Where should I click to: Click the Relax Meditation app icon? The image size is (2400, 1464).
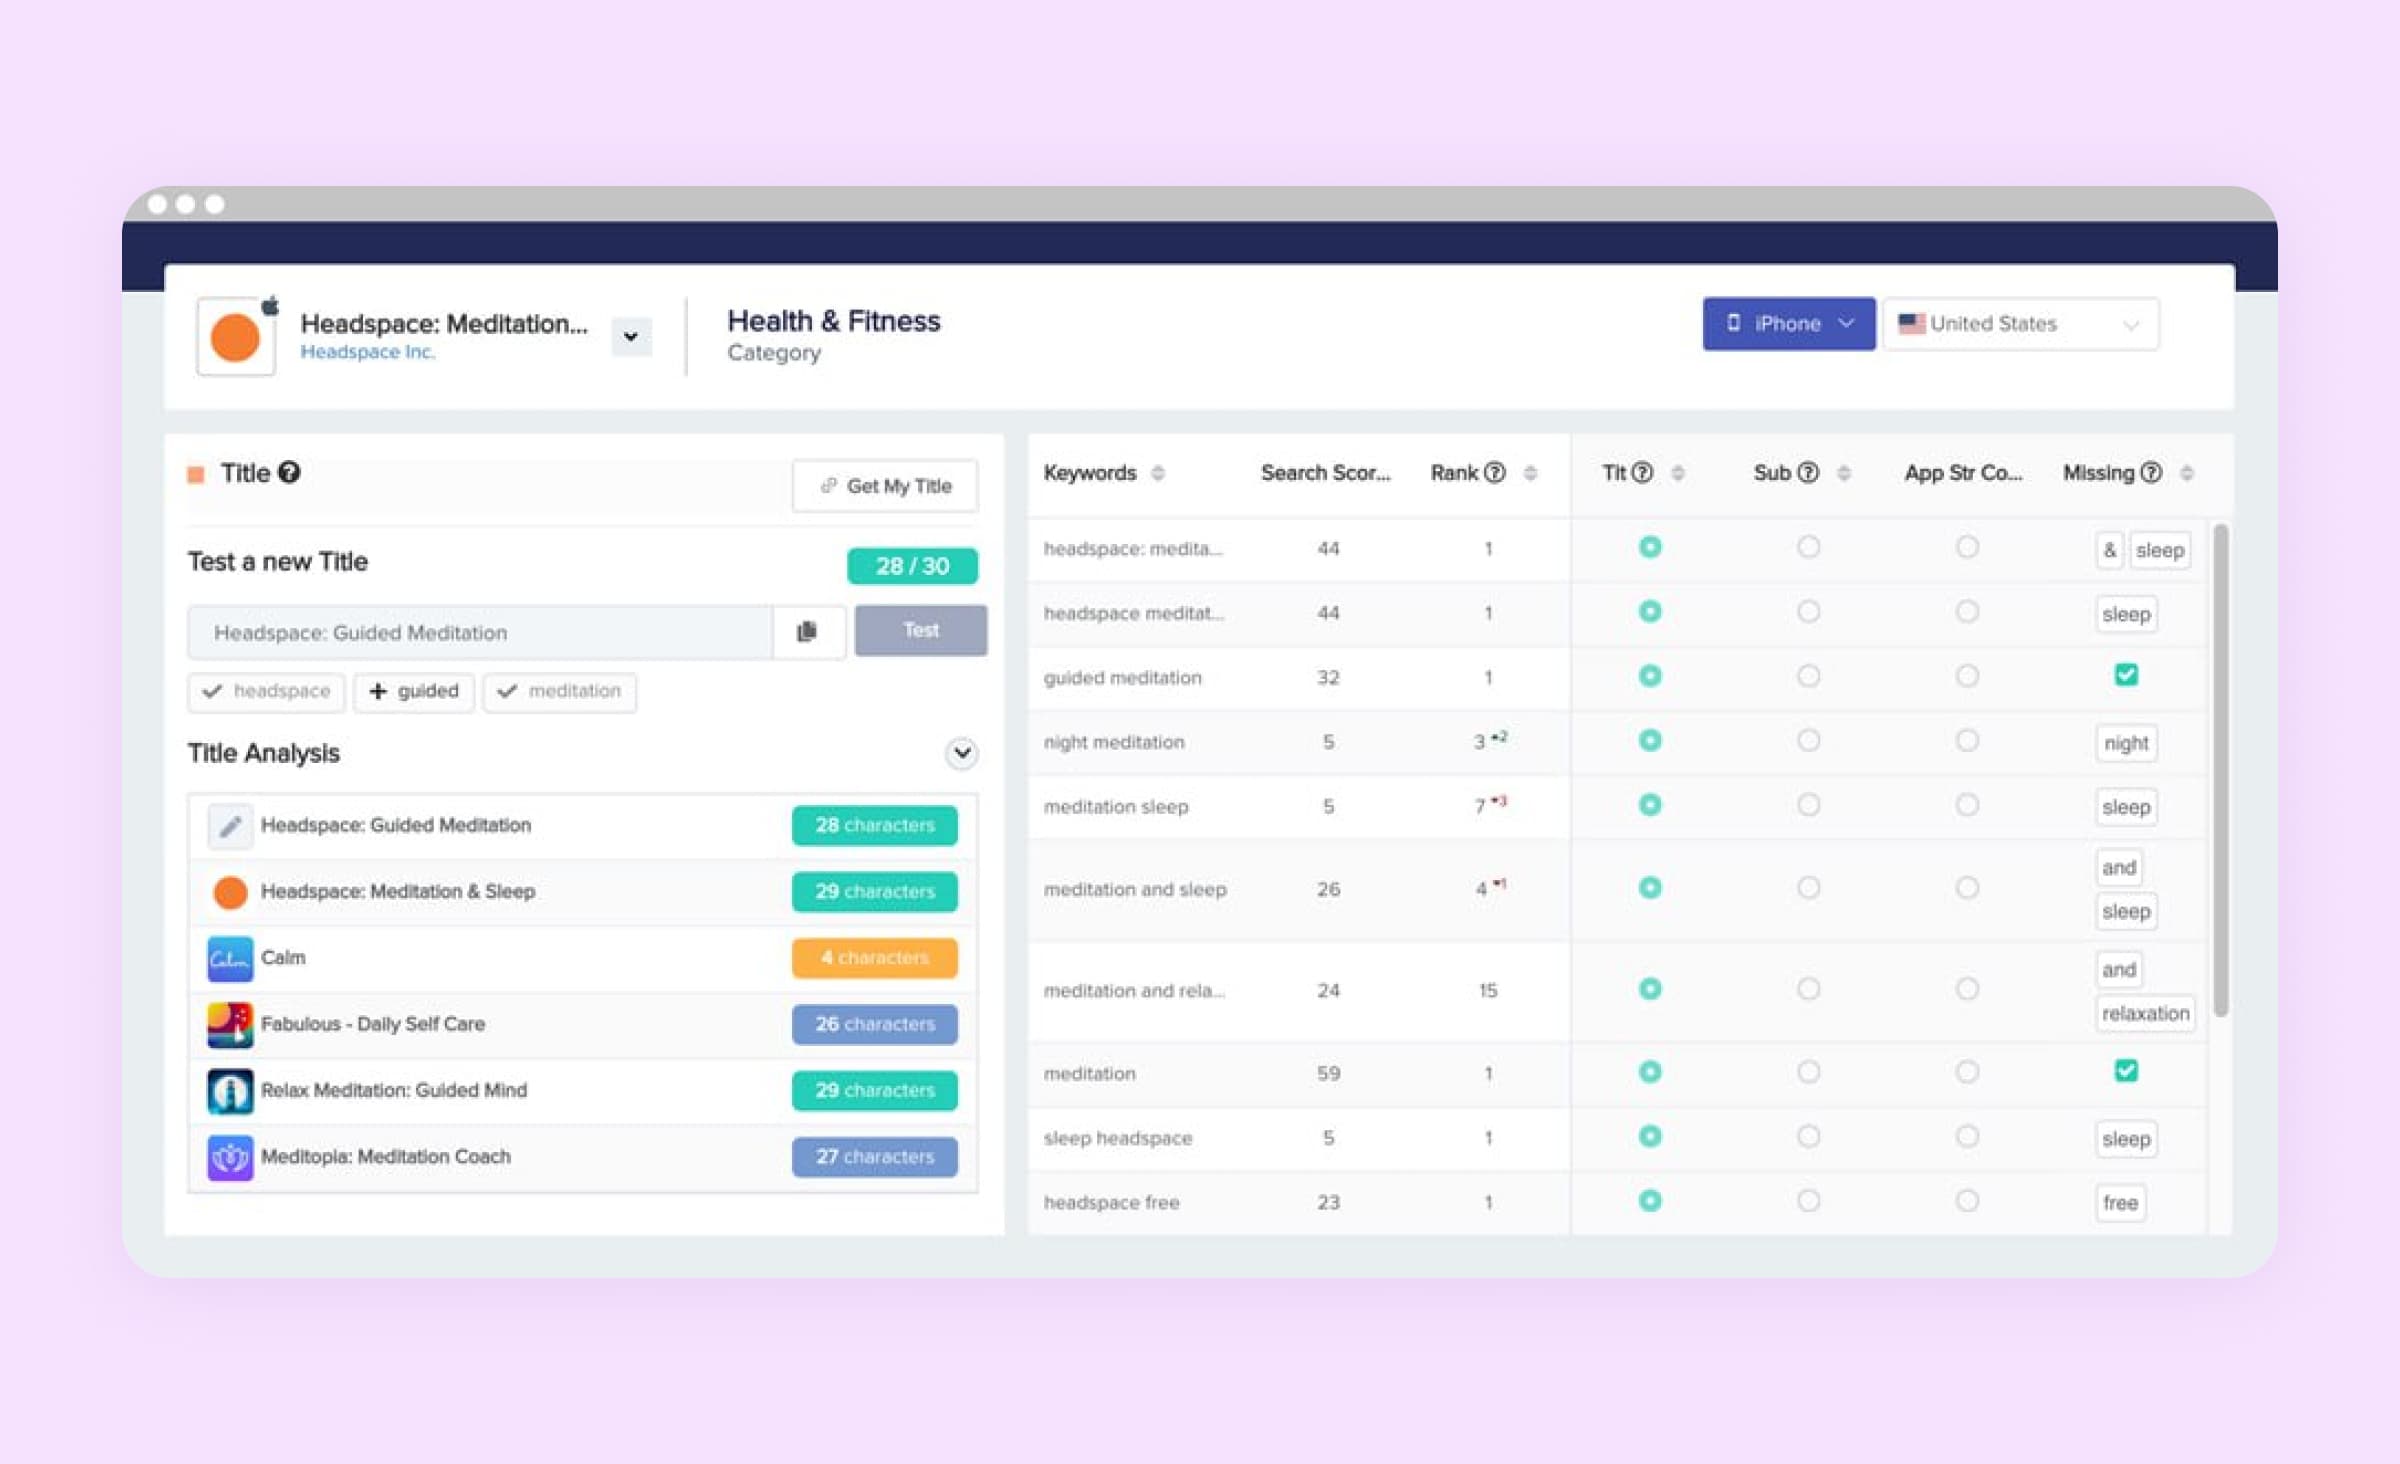[230, 1091]
